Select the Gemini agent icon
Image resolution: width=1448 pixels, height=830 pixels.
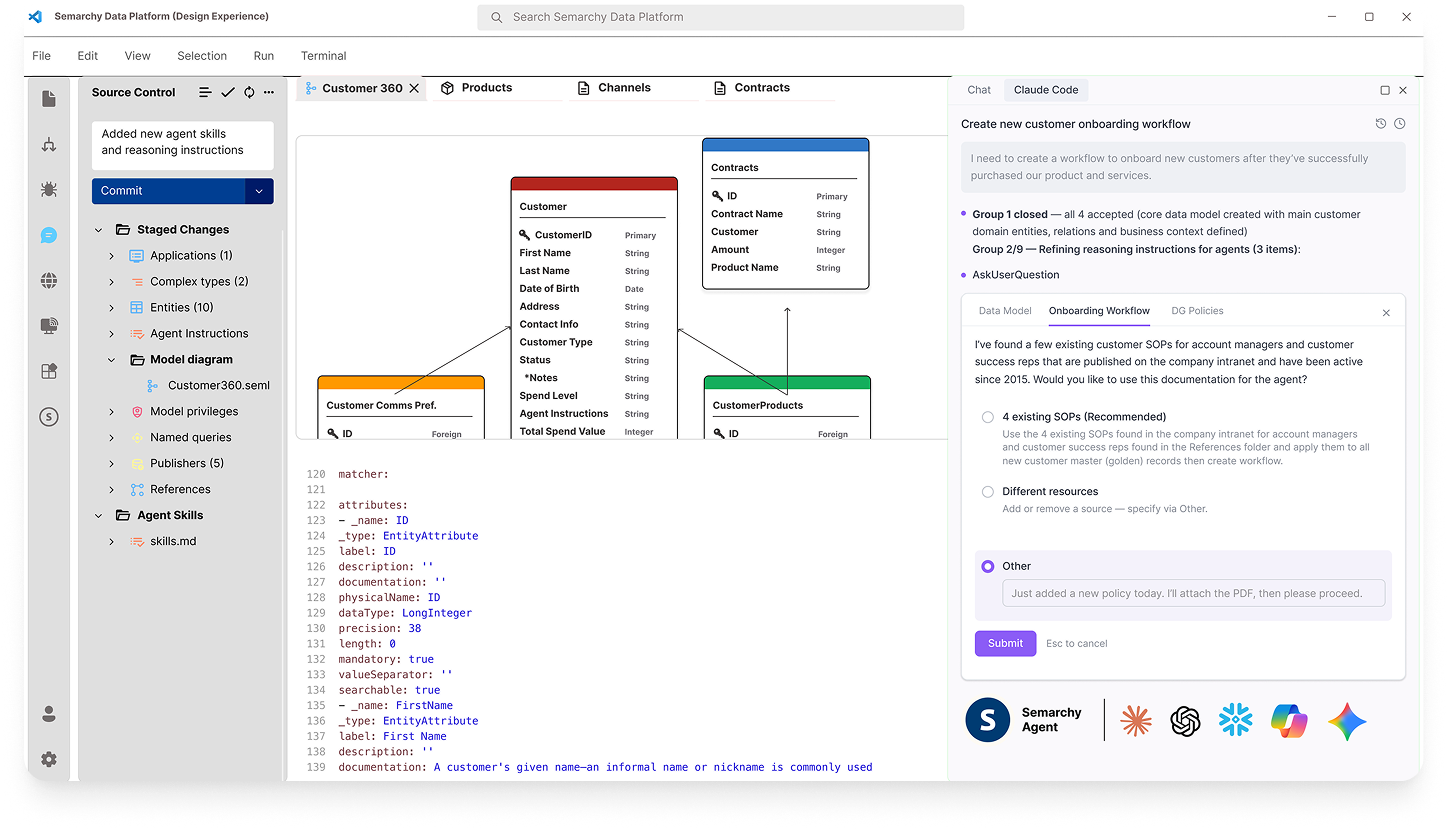[1347, 721]
